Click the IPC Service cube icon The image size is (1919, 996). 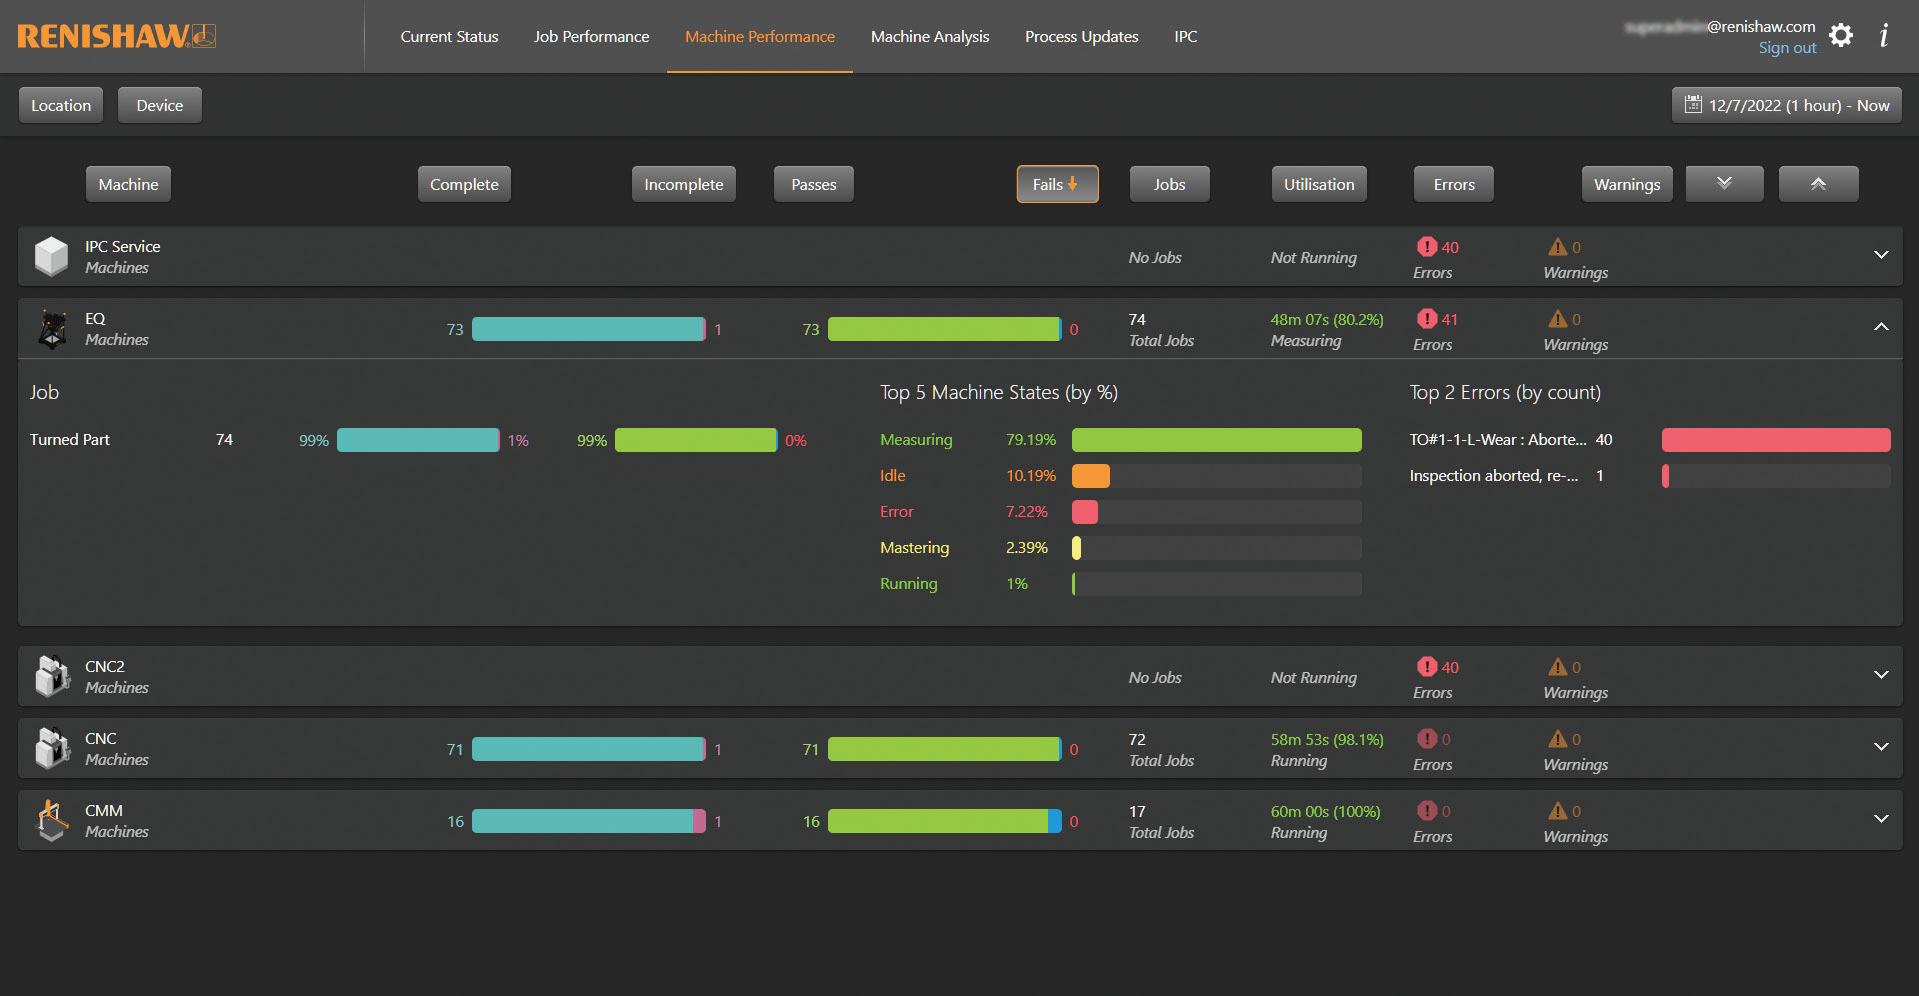51,257
